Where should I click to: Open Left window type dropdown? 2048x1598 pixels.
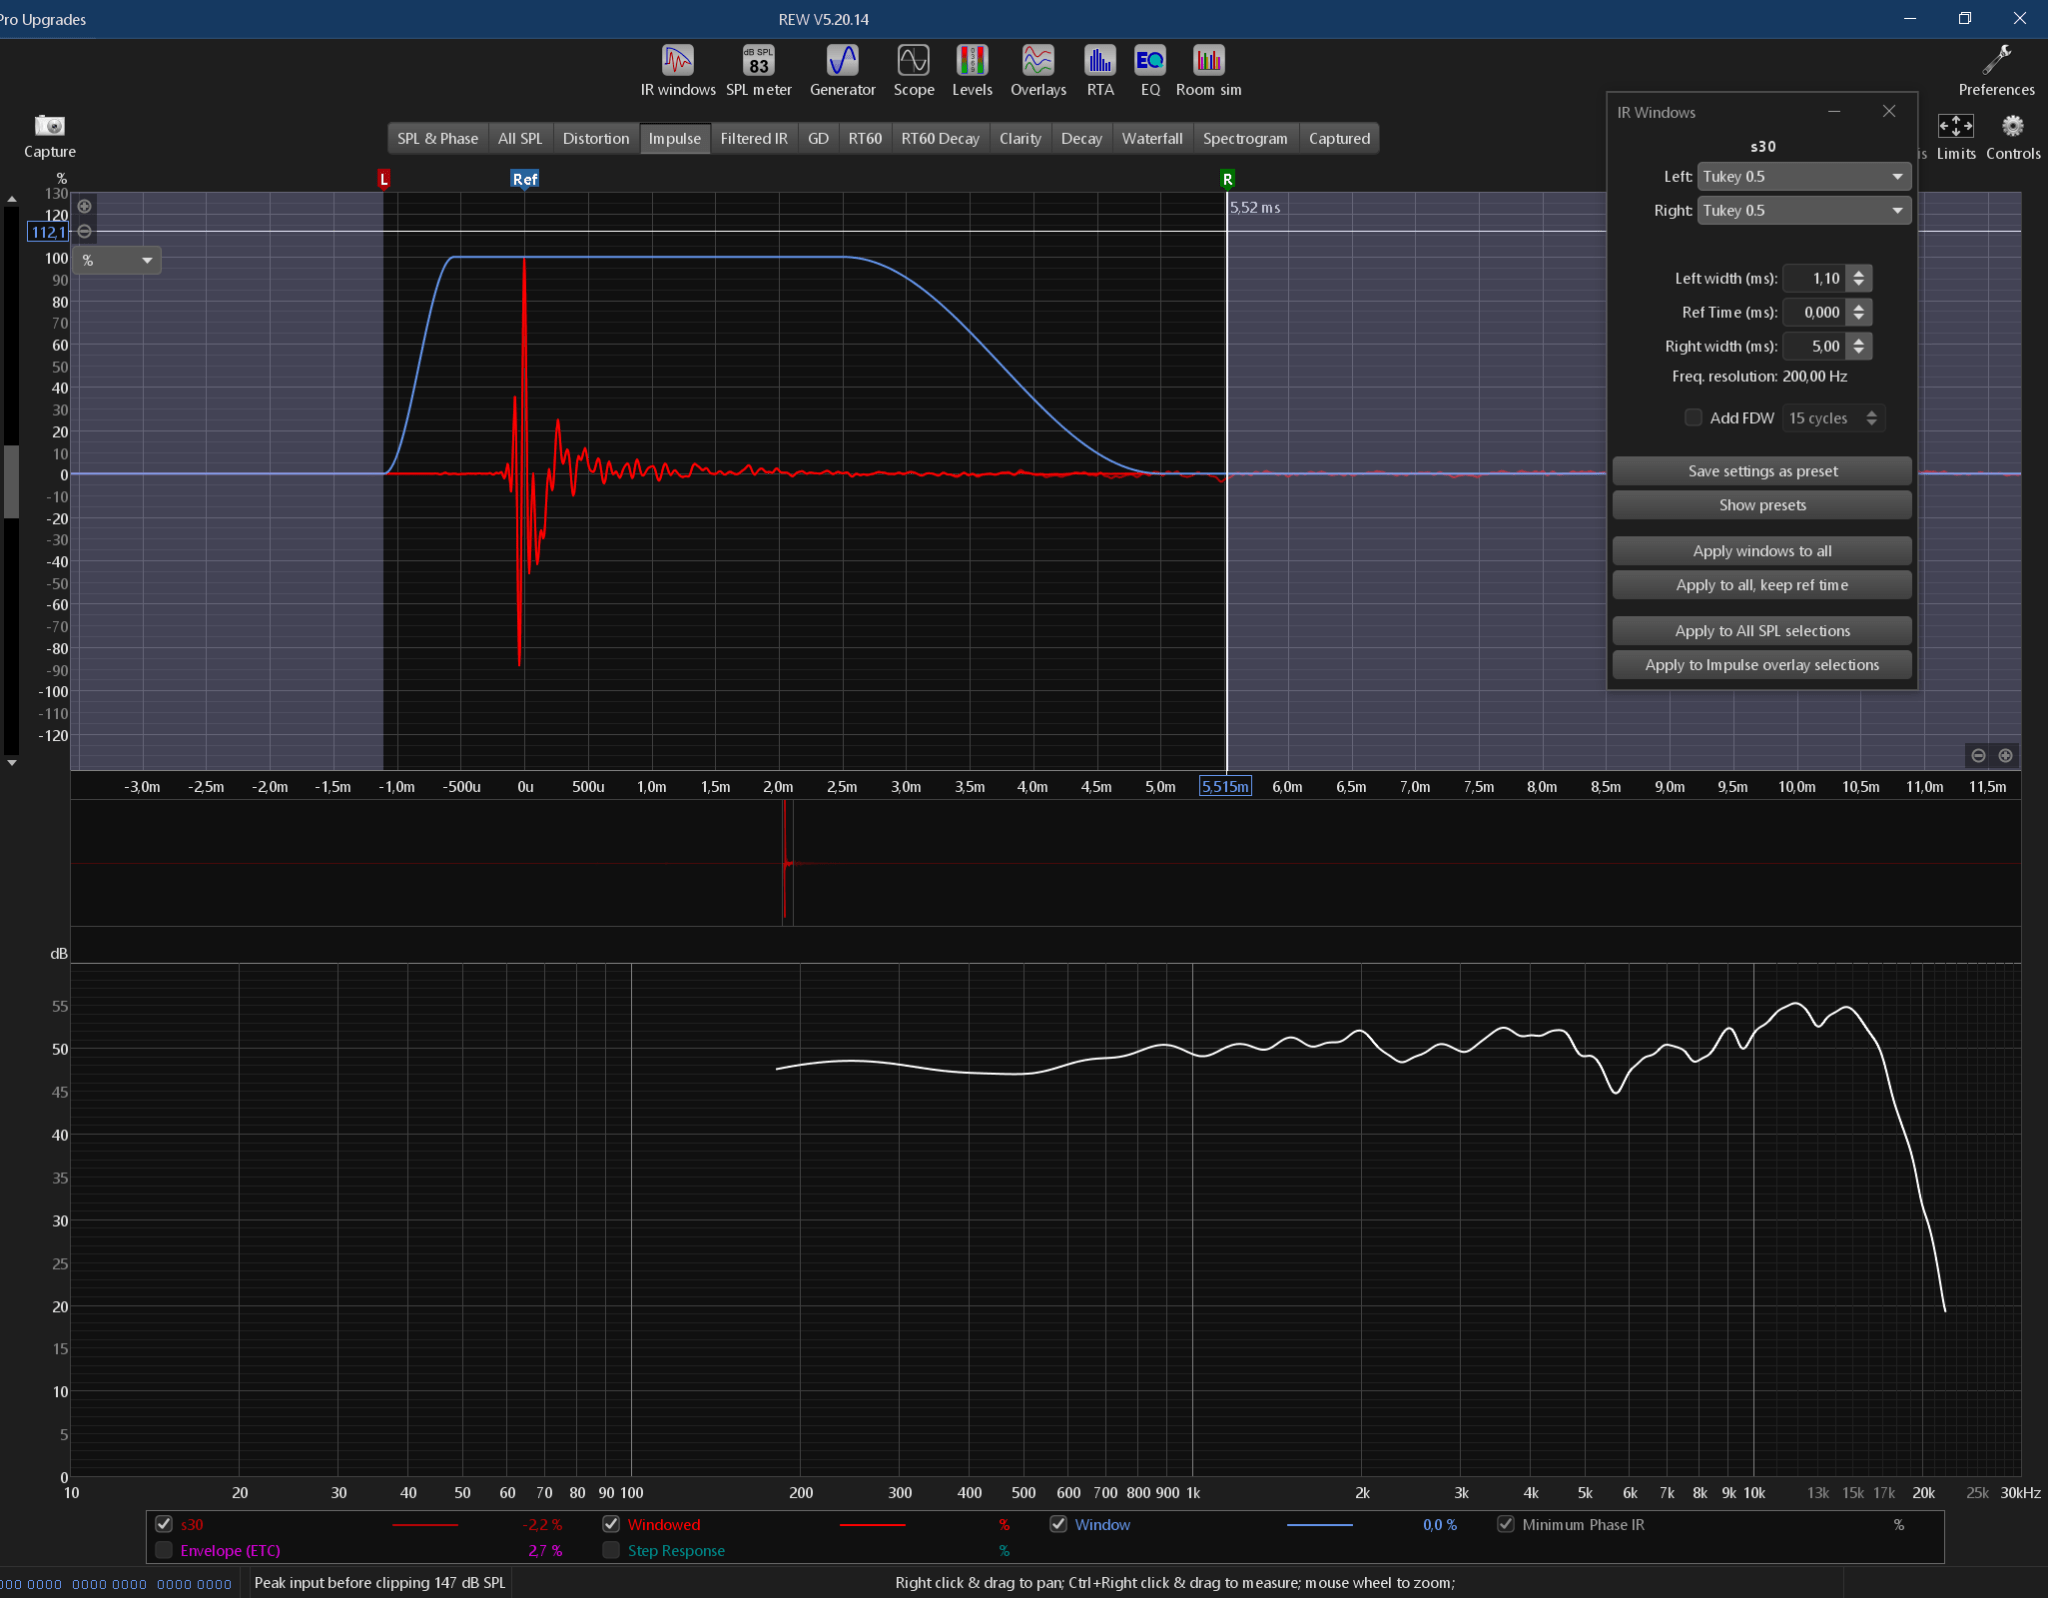(1804, 177)
